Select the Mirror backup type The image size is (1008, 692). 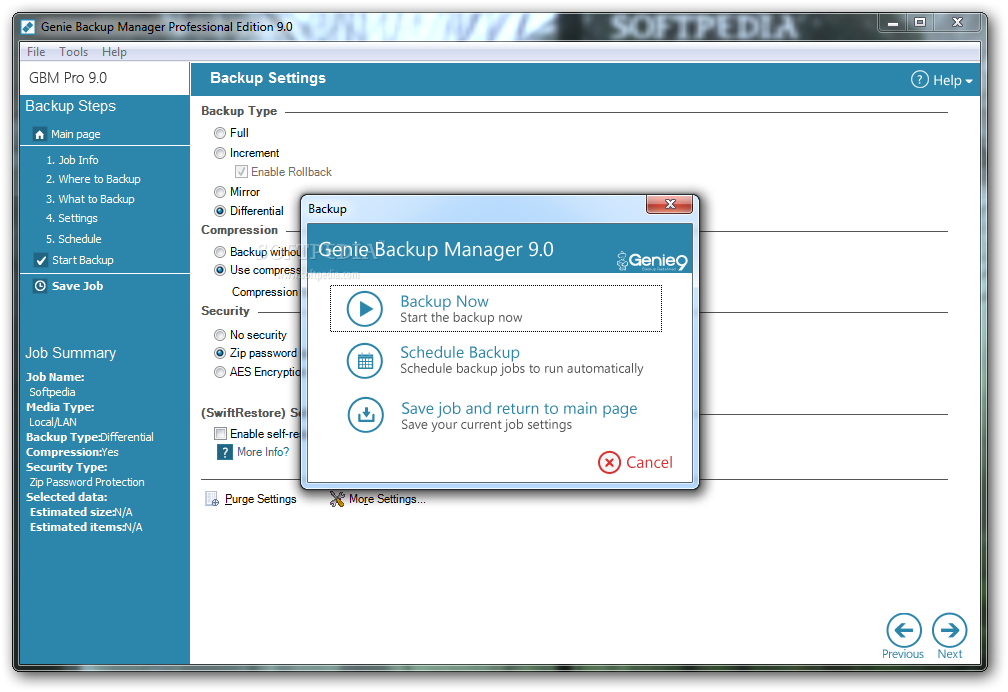220,192
